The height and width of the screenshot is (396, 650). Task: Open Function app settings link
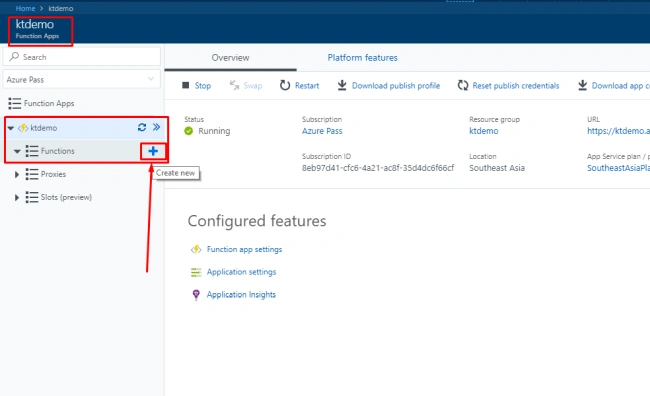pyautogui.click(x=245, y=249)
